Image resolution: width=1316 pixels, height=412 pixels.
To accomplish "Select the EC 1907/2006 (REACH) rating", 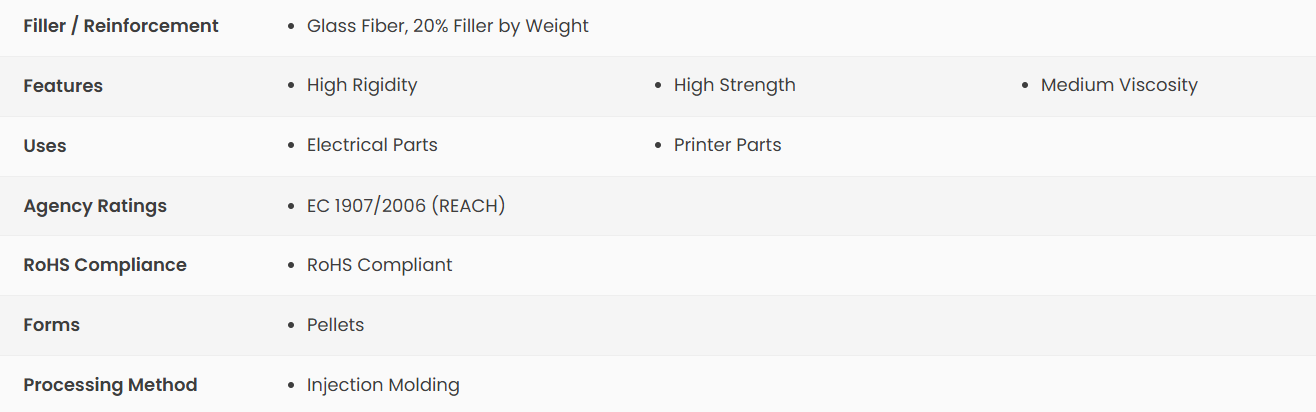I will 406,206.
